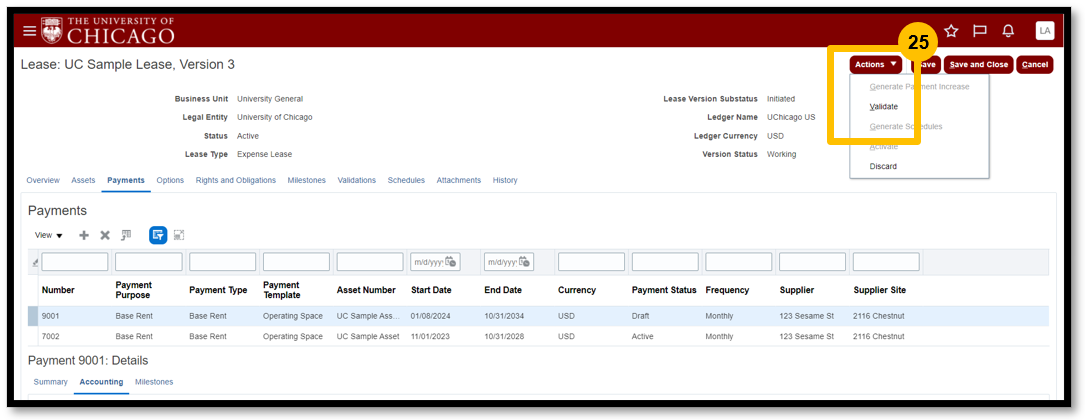The height and width of the screenshot is (420, 1085).
Task: Click end date 10/31/2034 cell
Action: pyautogui.click(x=504, y=316)
